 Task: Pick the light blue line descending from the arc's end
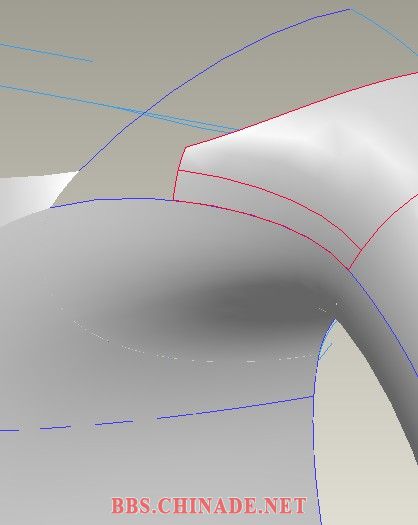(384, 32)
